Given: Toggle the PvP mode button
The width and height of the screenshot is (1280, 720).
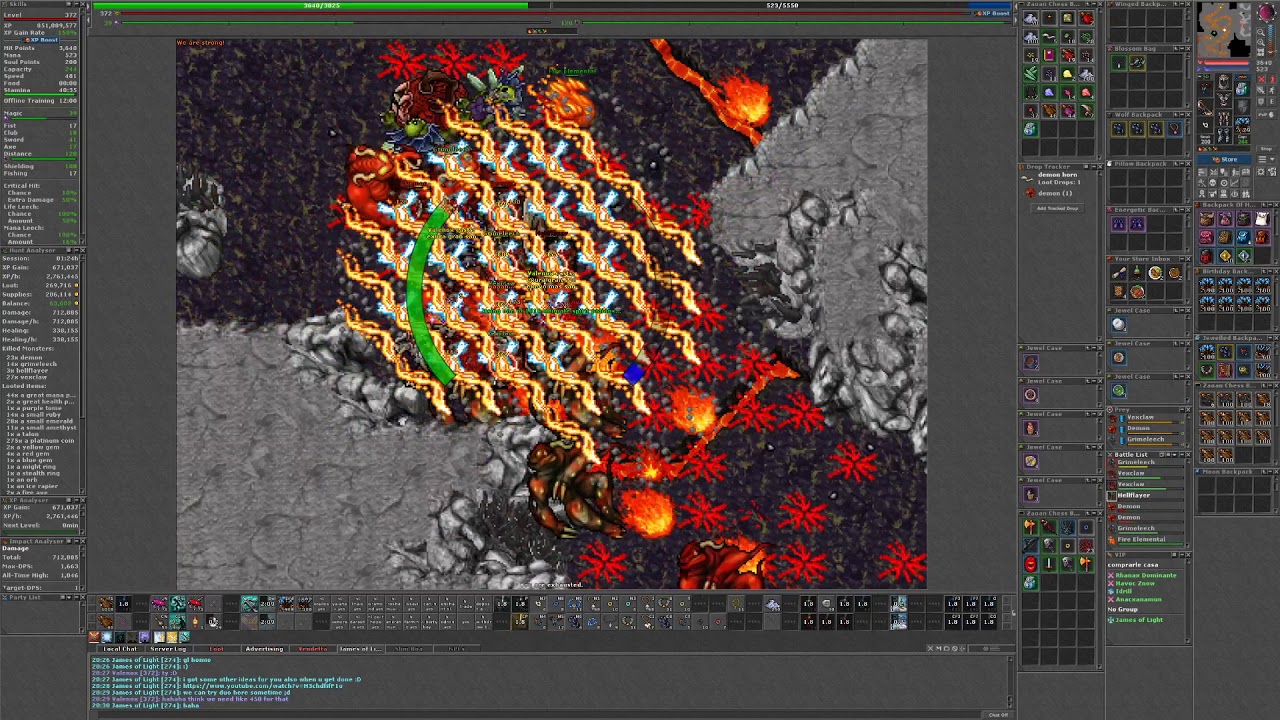Looking at the screenshot, I should pyautogui.click(x=1266, y=115).
